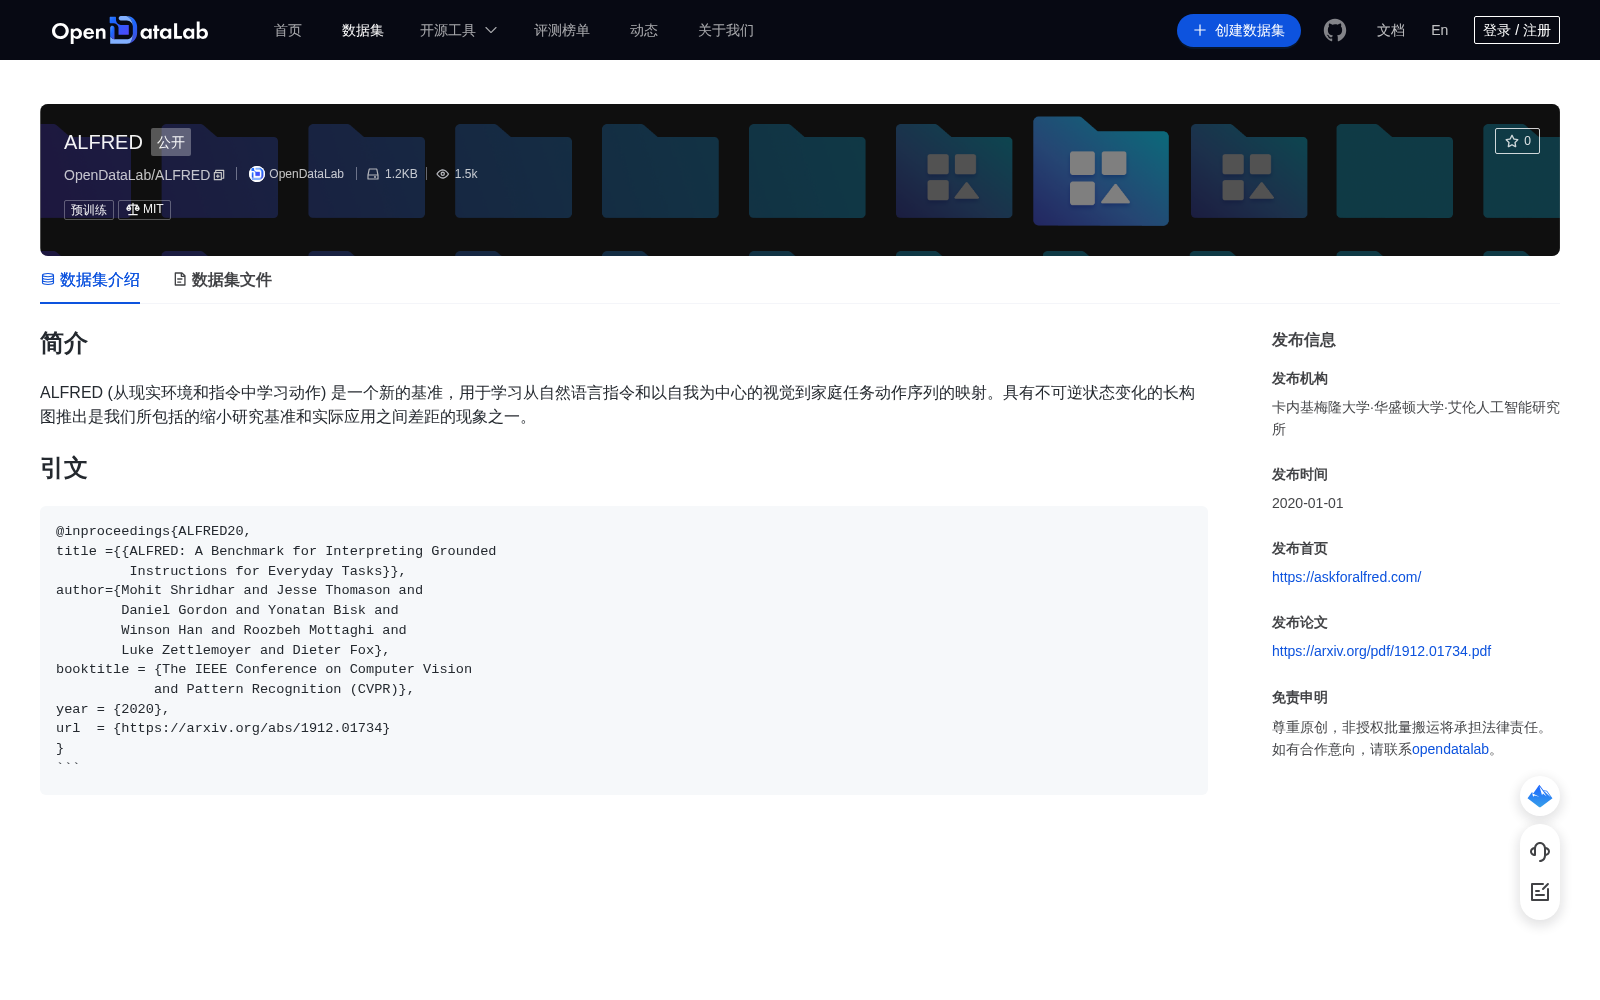Click the 1.5k views eye icon

coord(443,174)
